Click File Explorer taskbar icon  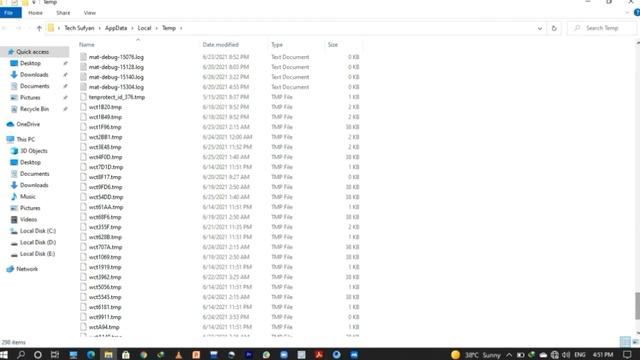108,355
